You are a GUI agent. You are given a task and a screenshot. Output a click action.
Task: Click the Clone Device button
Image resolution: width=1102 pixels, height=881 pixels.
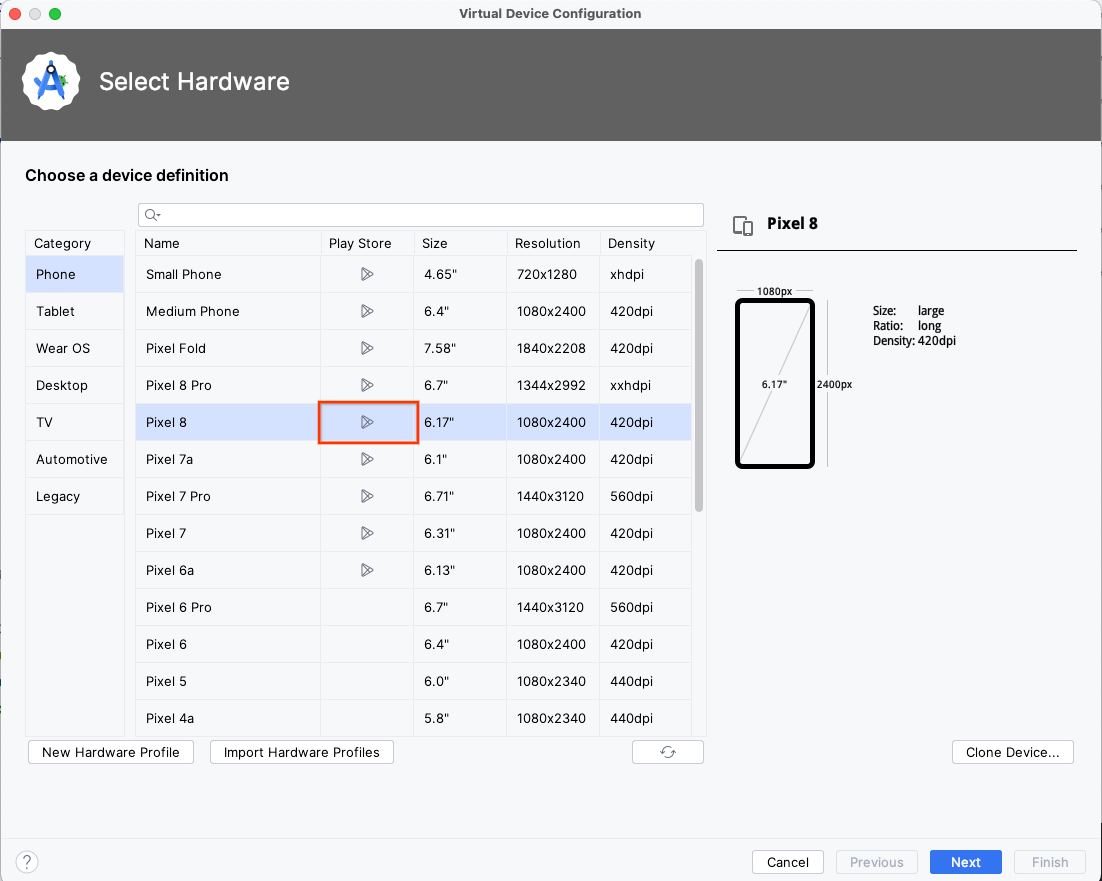[1012, 751]
